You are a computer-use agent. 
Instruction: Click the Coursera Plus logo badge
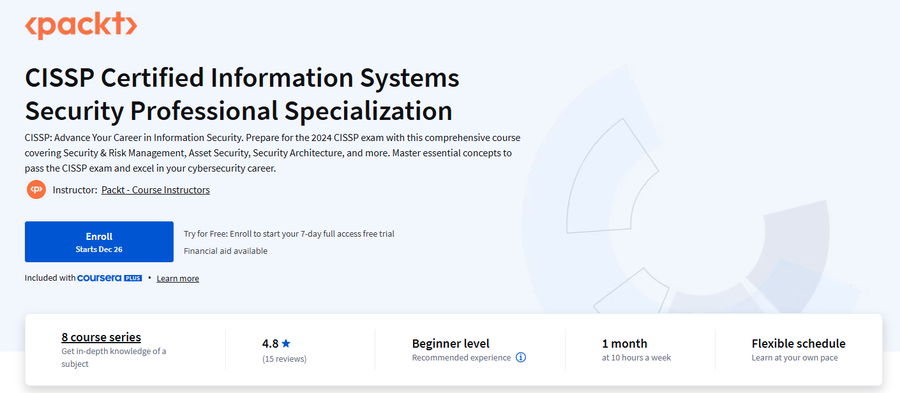coord(109,278)
